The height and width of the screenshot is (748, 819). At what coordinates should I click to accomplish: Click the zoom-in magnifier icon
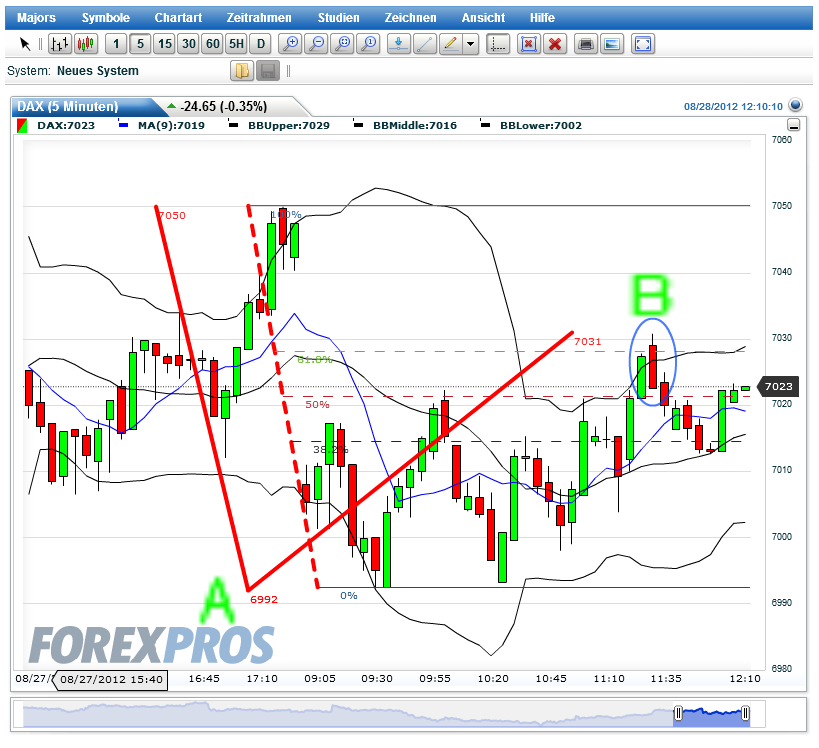point(290,44)
